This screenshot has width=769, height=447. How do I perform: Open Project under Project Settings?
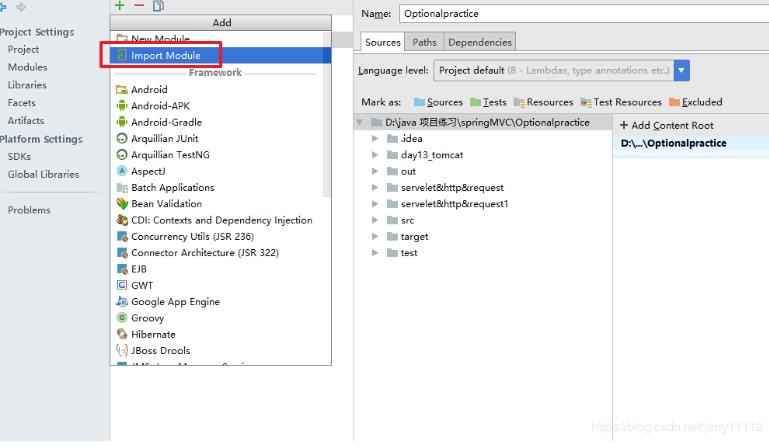pyautogui.click(x=23, y=50)
